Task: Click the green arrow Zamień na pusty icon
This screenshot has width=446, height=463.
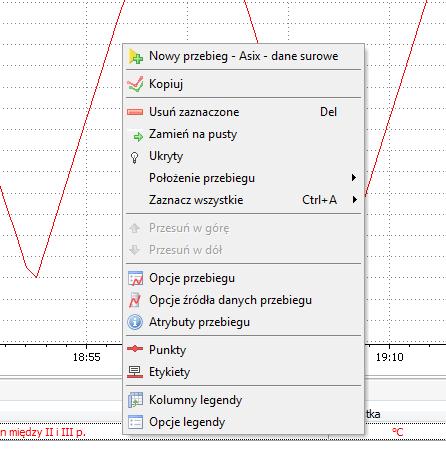Action: point(138,136)
